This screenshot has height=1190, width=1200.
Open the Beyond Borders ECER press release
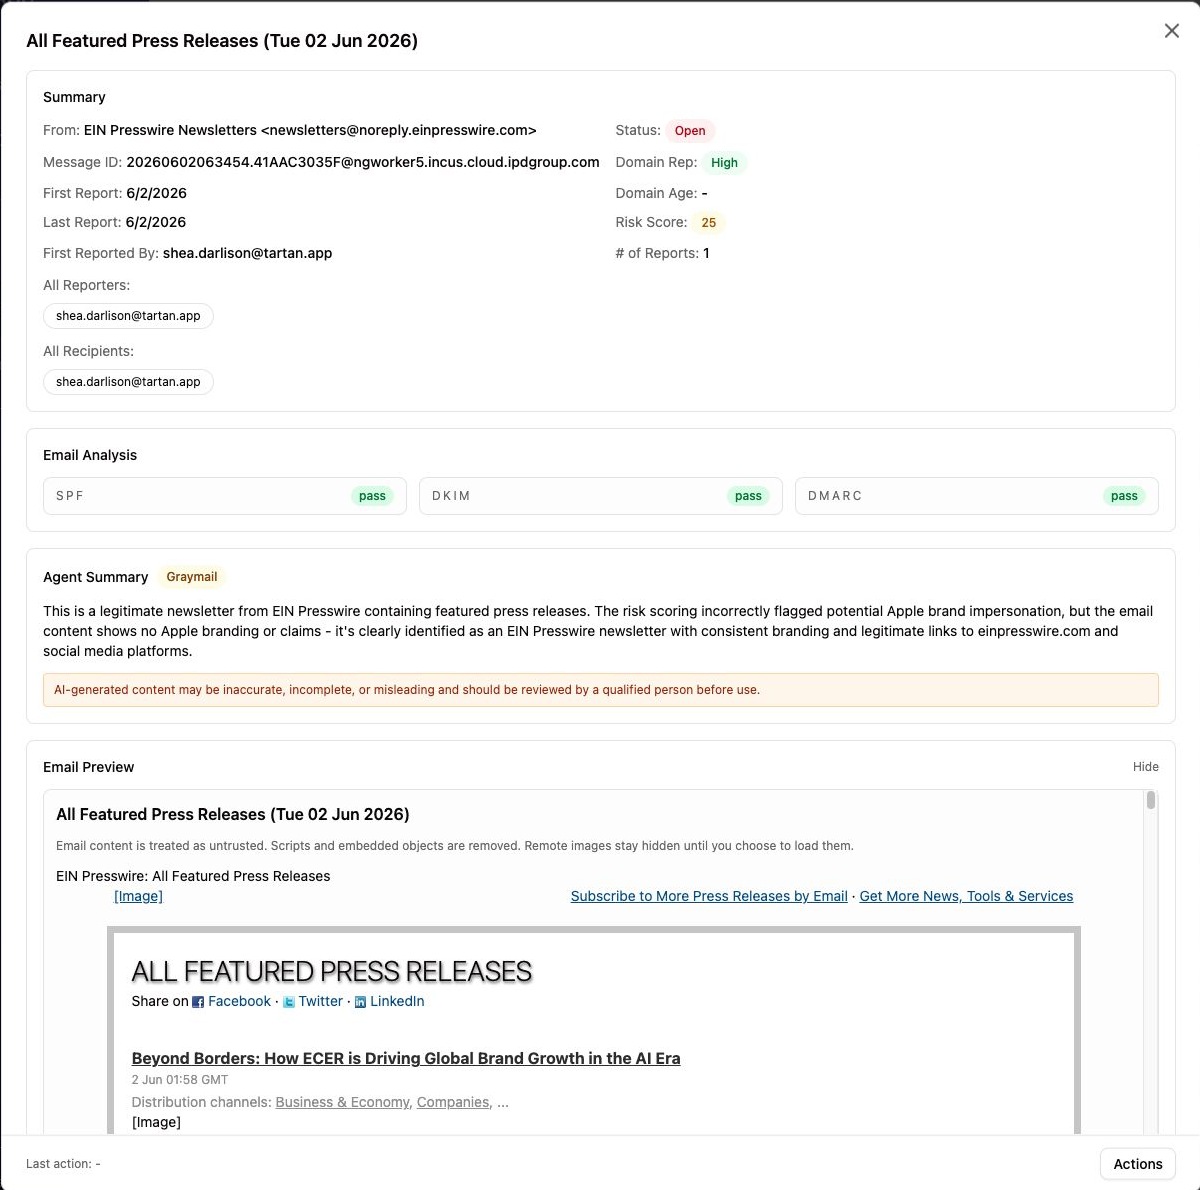(406, 1058)
